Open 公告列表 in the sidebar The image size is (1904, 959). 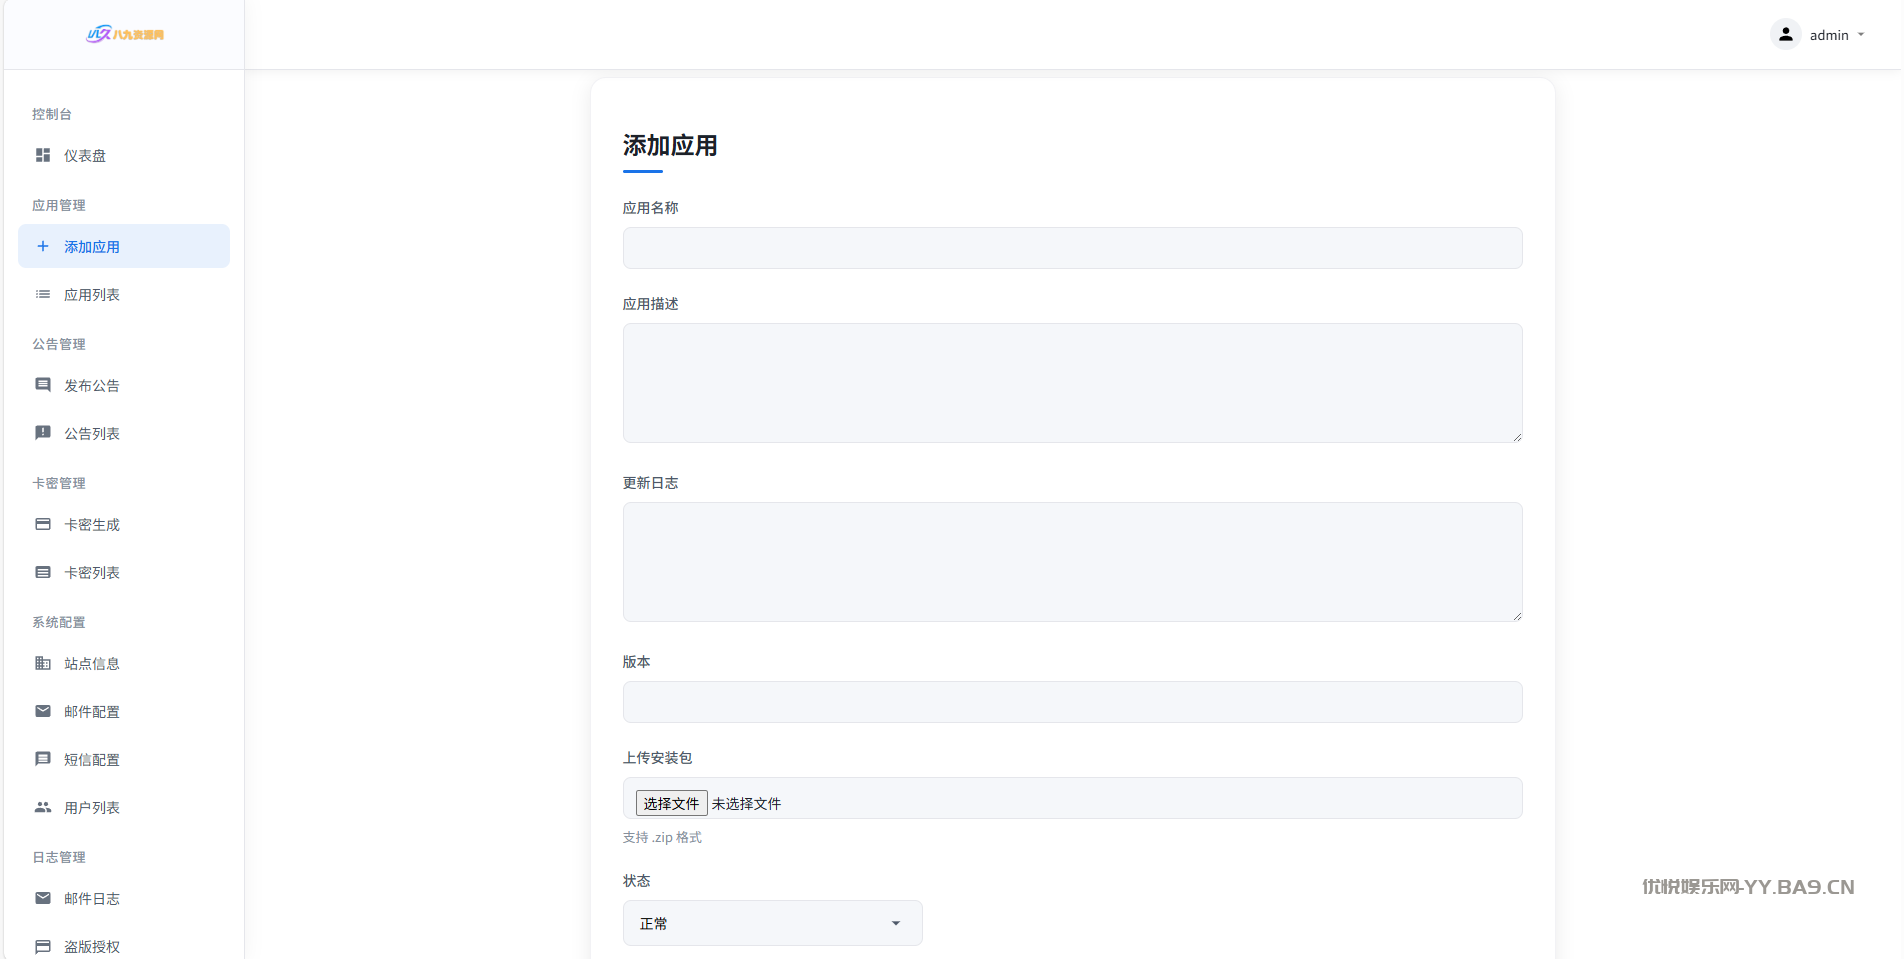[x=92, y=433]
